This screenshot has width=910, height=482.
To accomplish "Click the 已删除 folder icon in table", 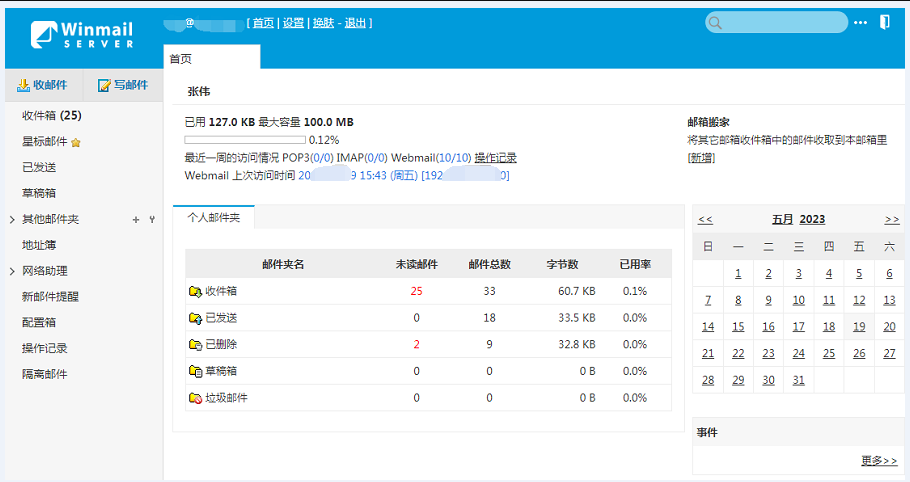I will [195, 344].
